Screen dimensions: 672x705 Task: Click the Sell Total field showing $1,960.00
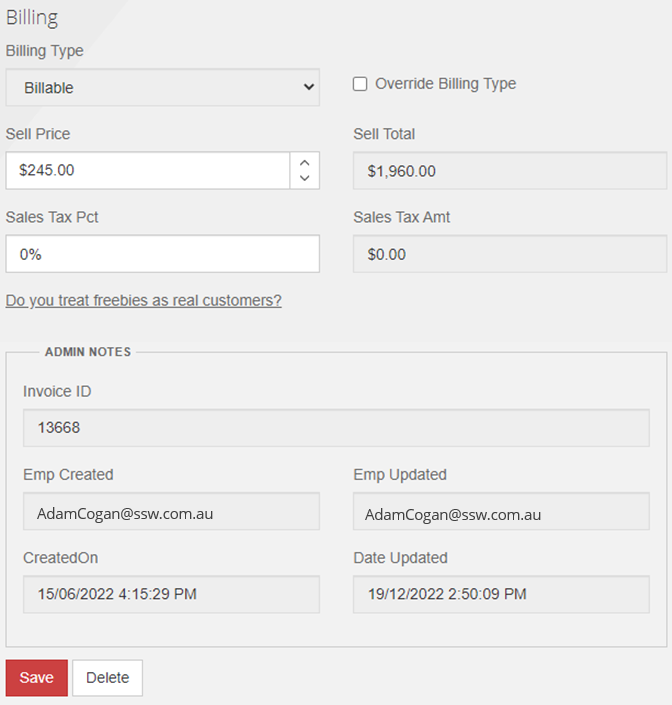pyautogui.click(x=510, y=171)
